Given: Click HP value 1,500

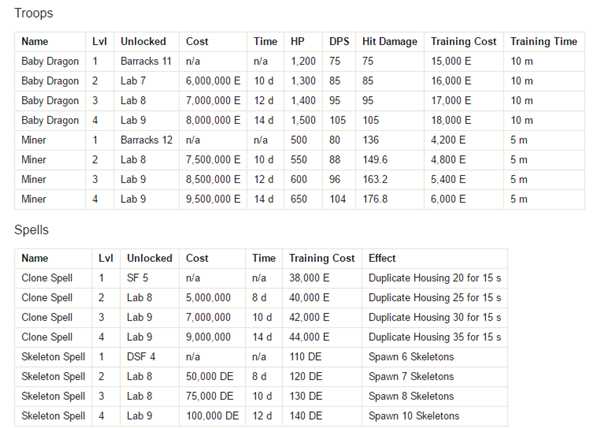Looking at the screenshot, I should pos(303,120).
